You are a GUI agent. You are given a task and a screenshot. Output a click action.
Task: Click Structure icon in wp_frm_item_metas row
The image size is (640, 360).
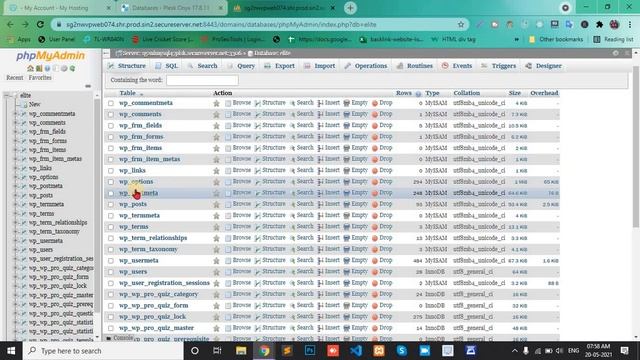pos(258,159)
